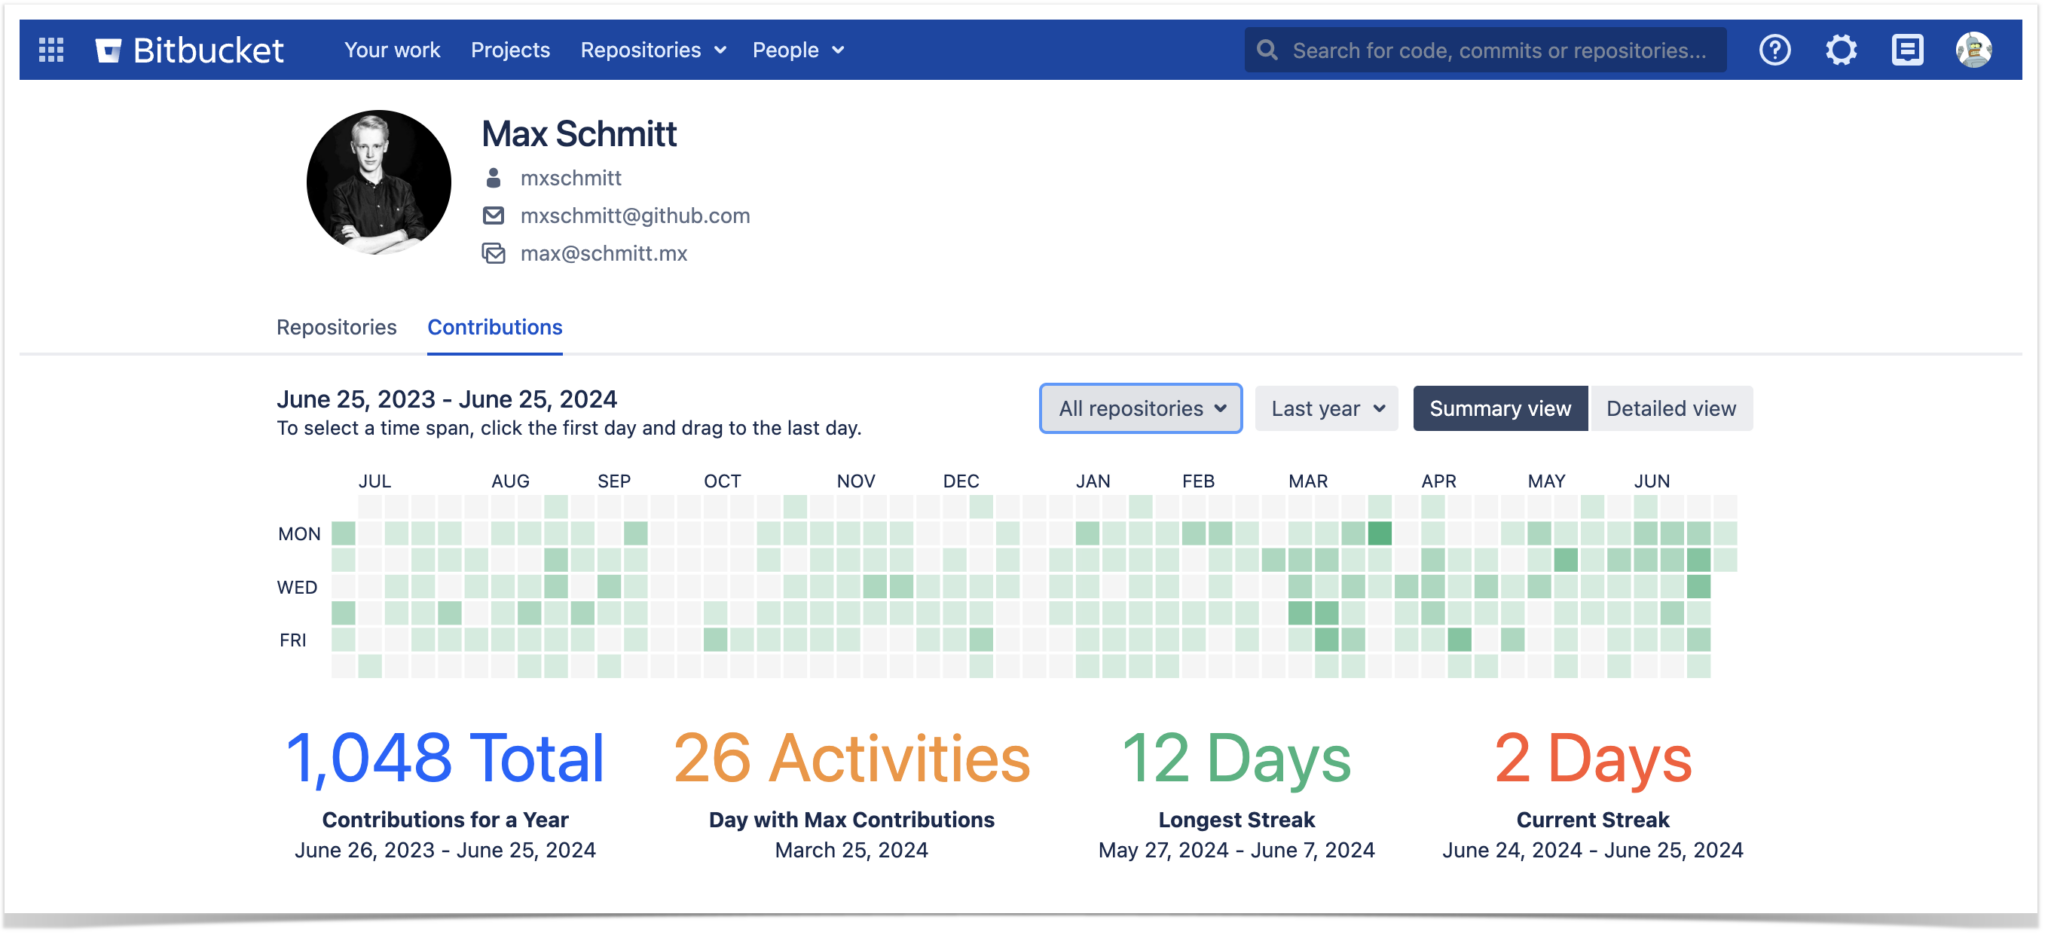This screenshot has width=2048, height=935.
Task: Open the Projects page
Action: 510,49
